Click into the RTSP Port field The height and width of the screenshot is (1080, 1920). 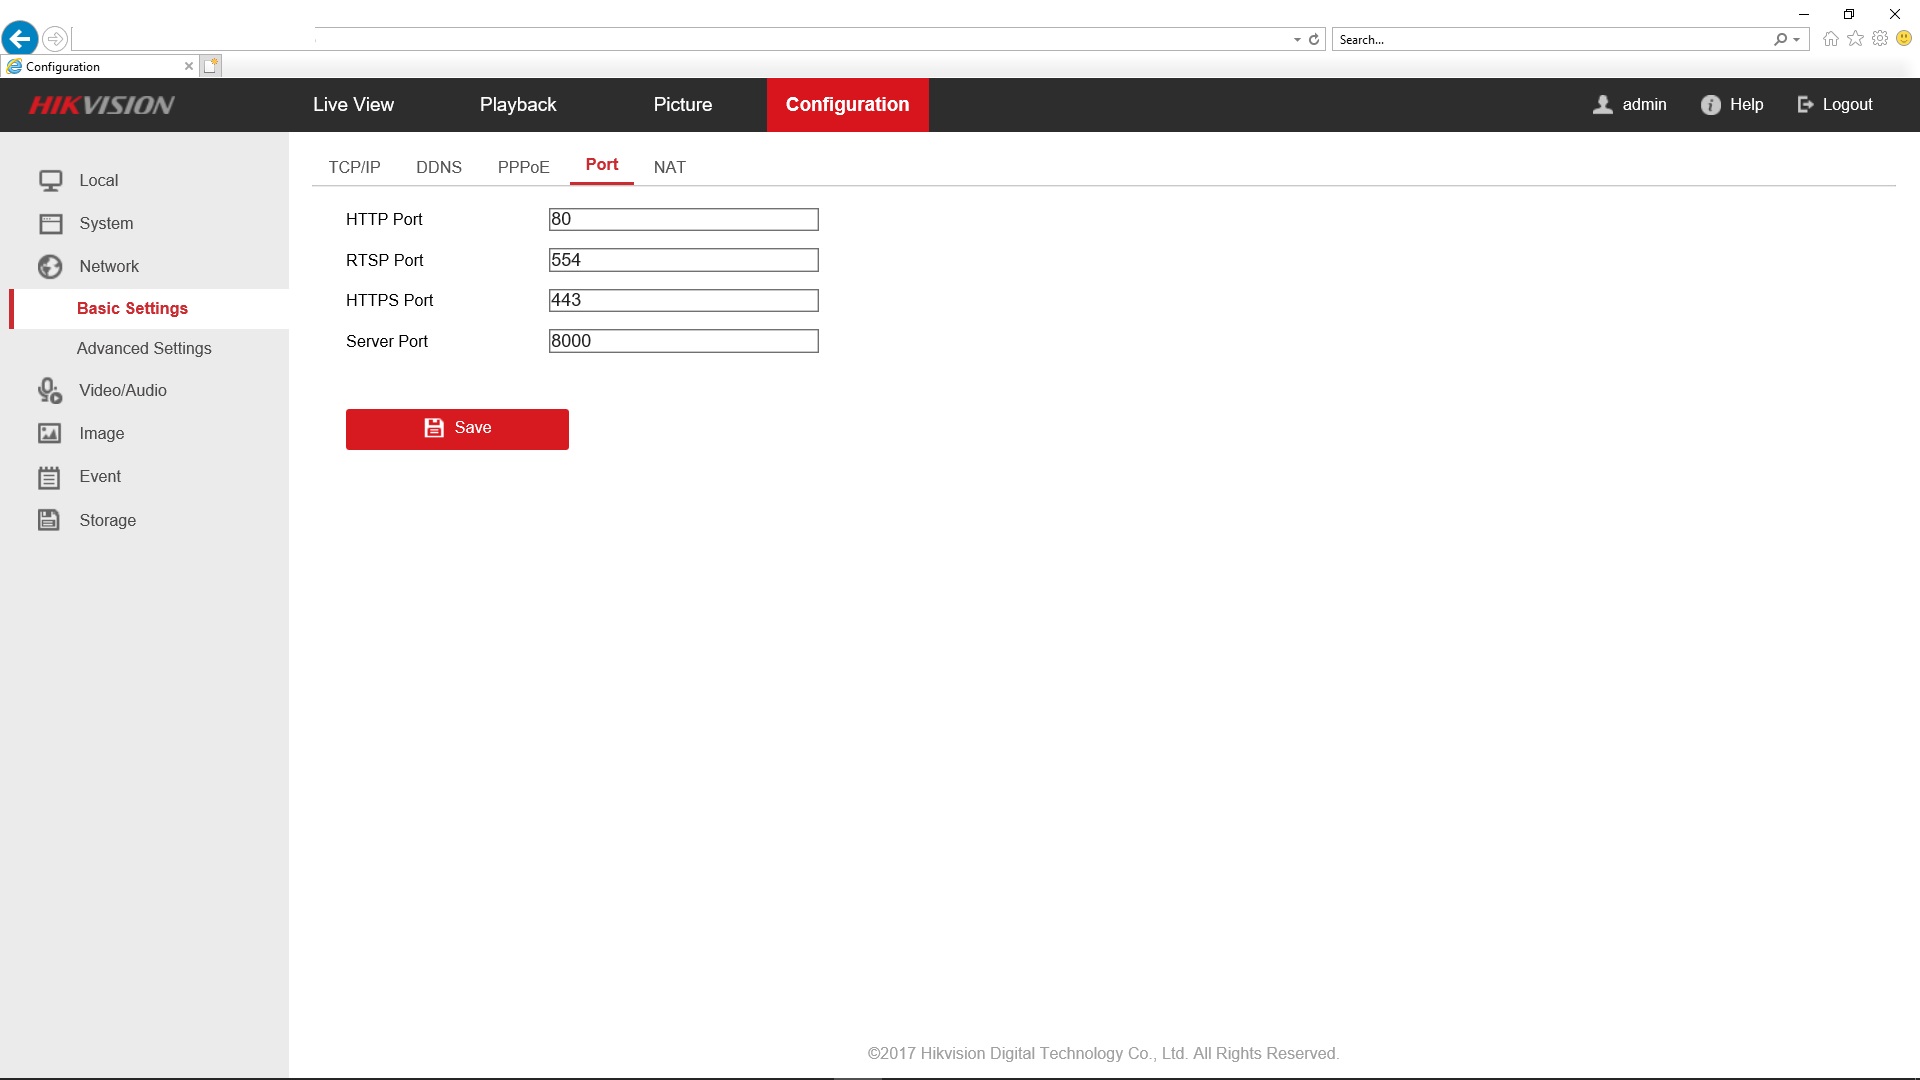click(683, 260)
